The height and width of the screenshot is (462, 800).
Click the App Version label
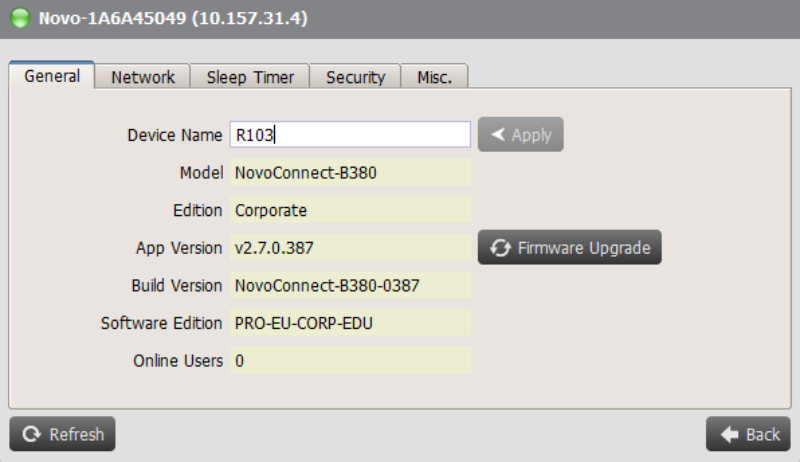[179, 248]
